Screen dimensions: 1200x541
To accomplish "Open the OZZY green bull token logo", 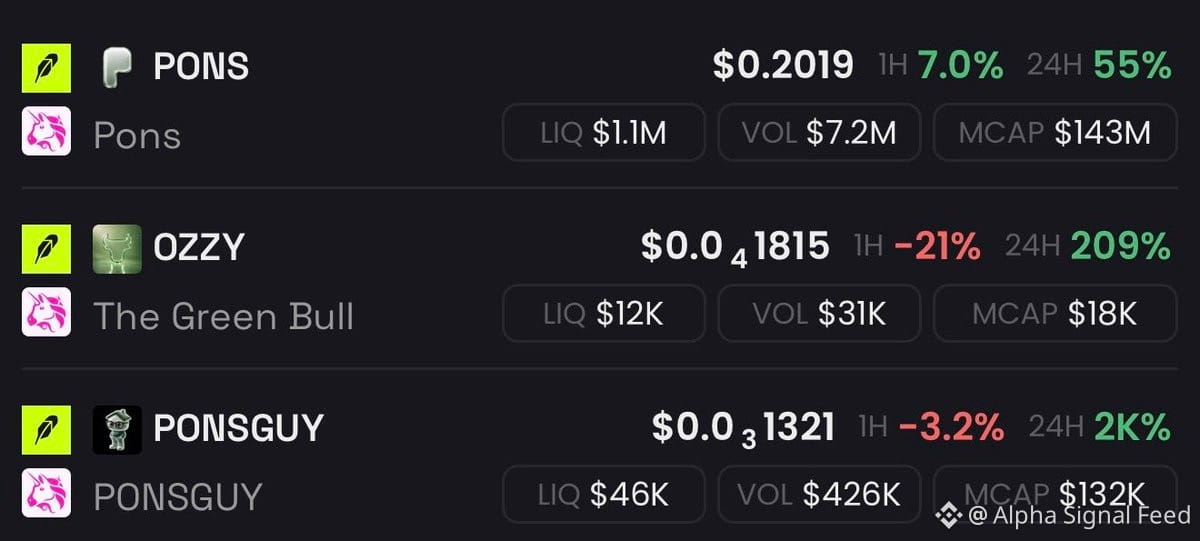I will [x=117, y=249].
